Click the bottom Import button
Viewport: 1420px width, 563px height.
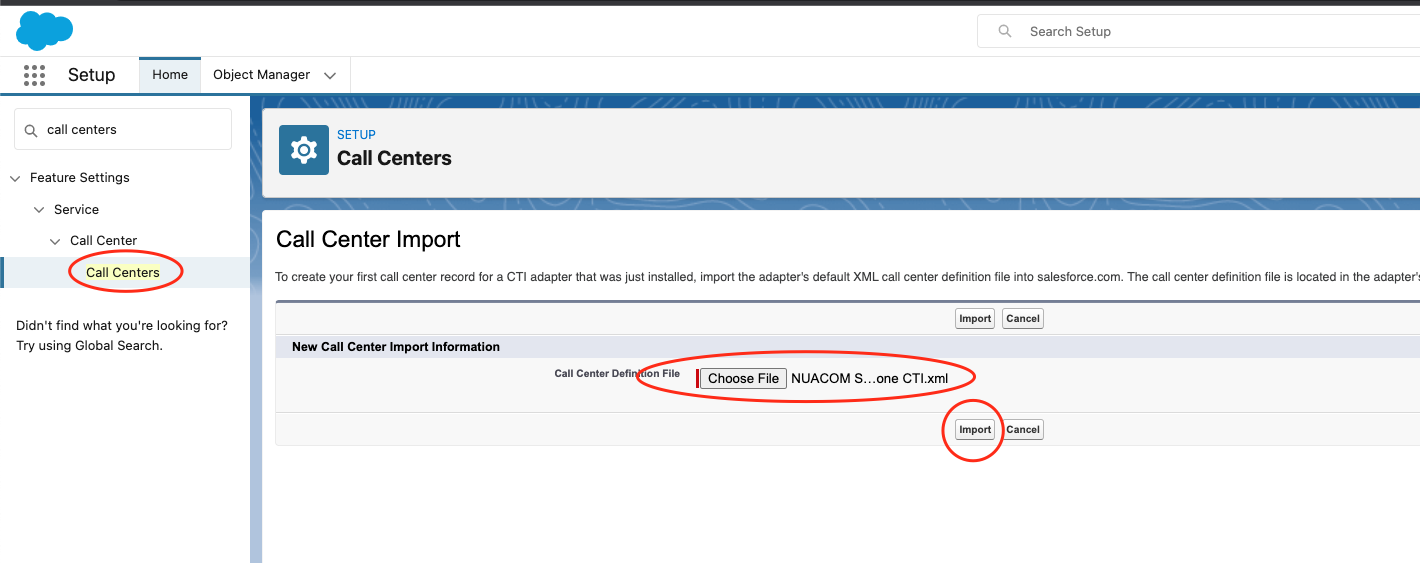(975, 430)
